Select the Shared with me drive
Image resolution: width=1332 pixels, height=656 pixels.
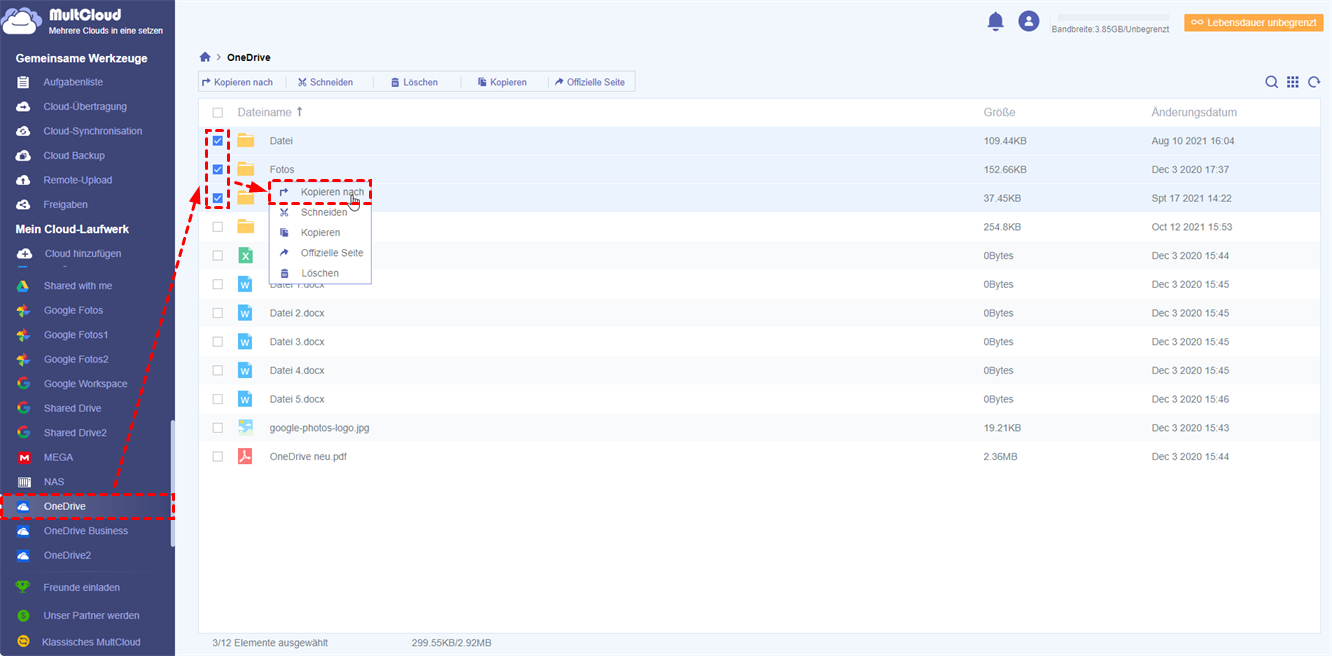tap(78, 286)
